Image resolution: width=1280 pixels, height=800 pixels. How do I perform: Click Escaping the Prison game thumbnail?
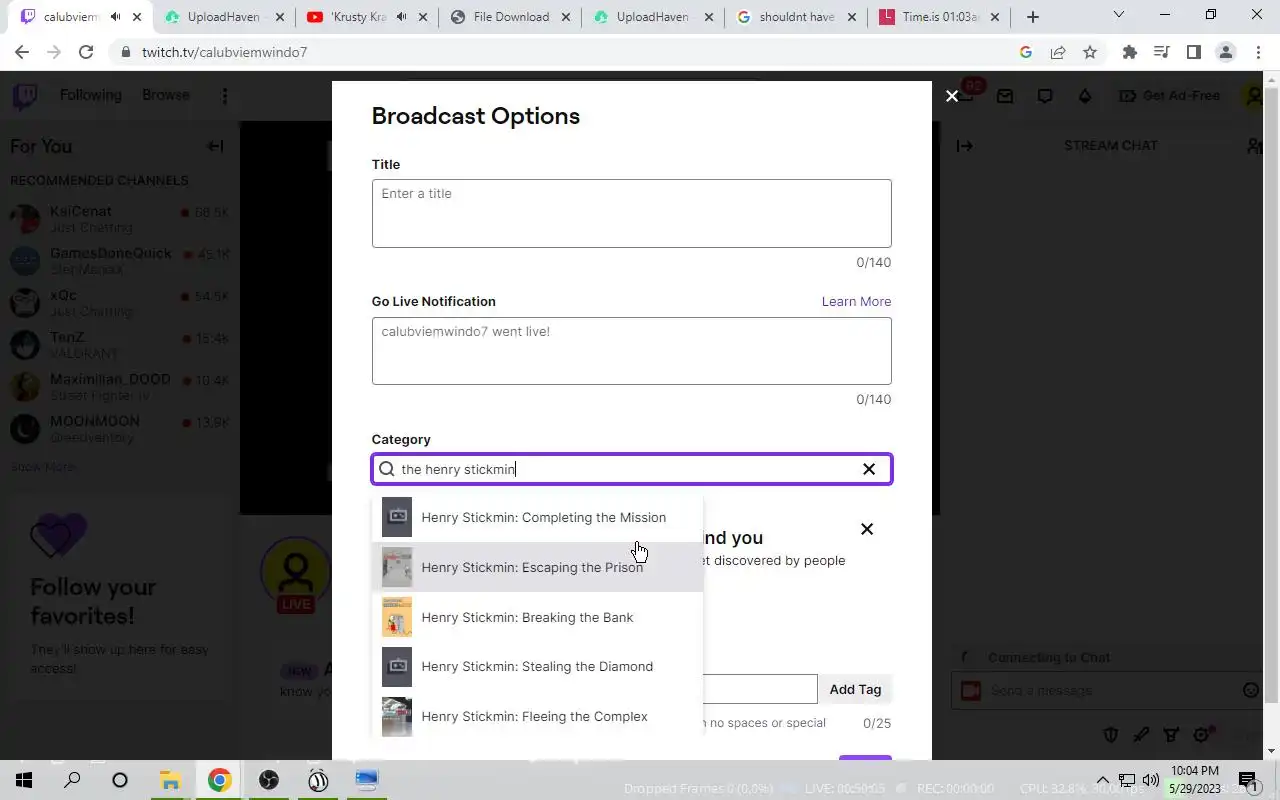397,567
